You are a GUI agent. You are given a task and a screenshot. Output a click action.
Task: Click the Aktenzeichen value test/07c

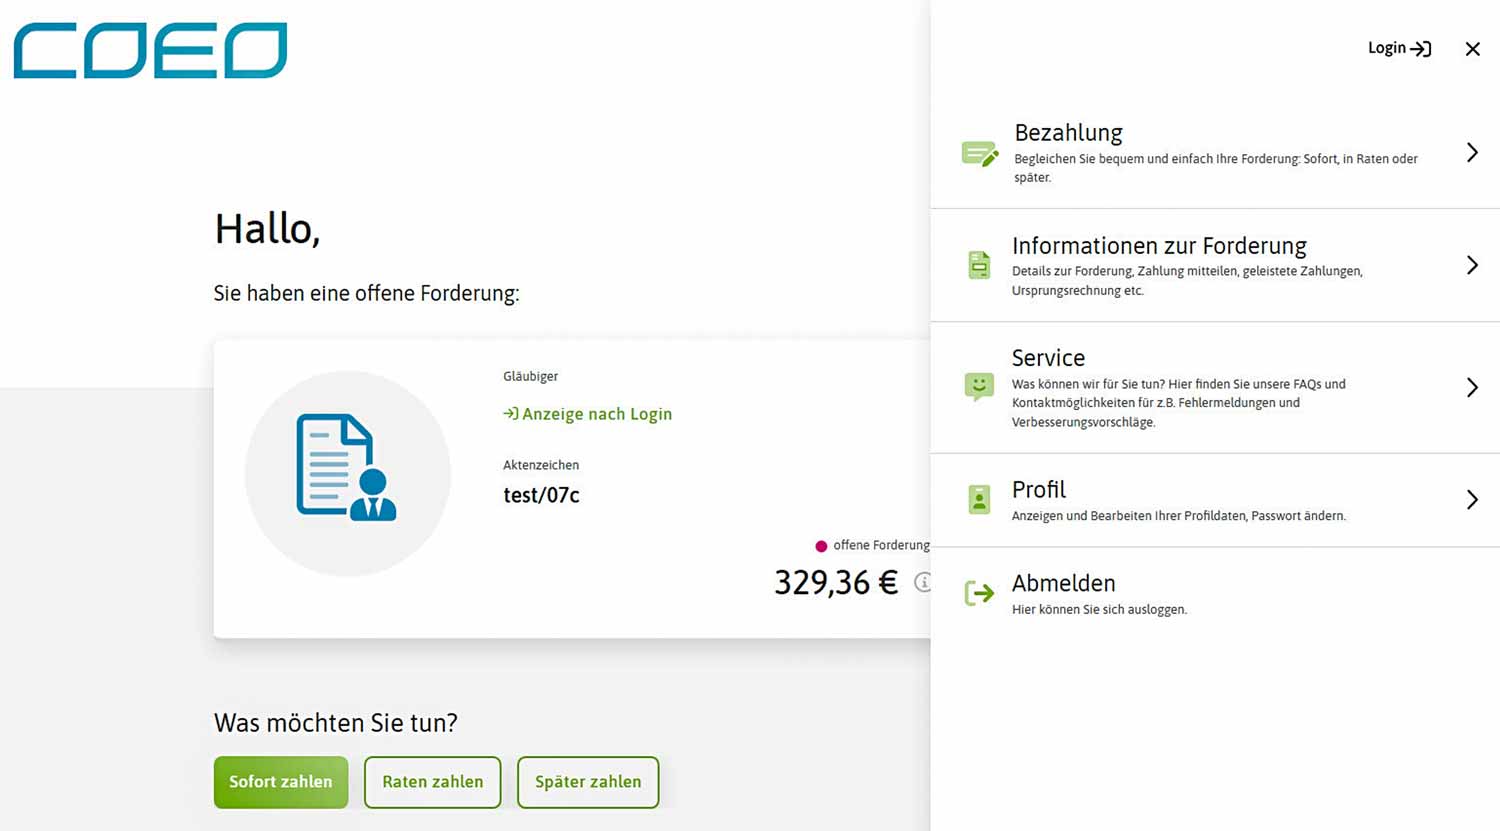coord(541,495)
